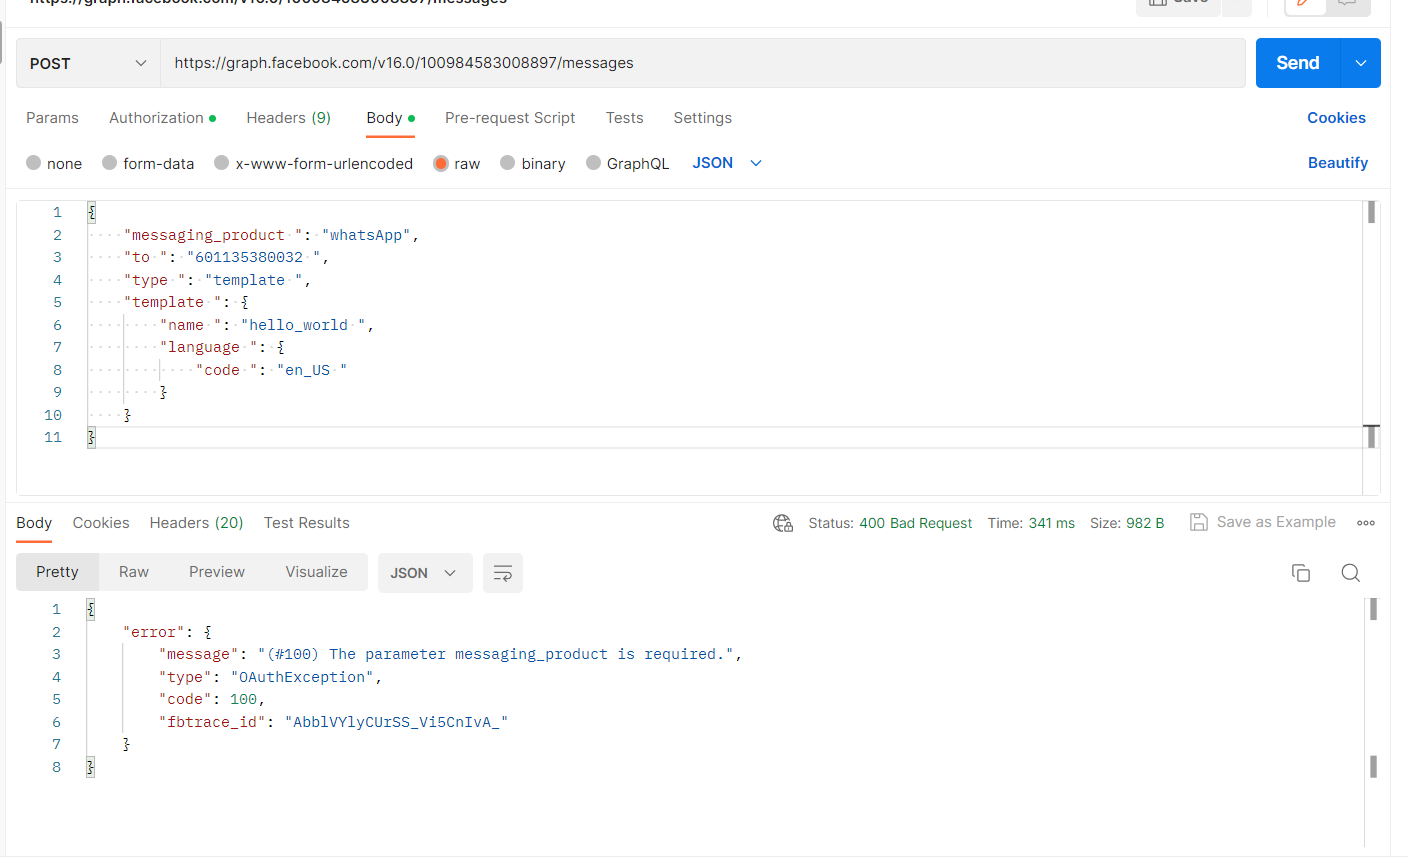Open the response more options menu
1408x863 pixels.
coord(1366,523)
